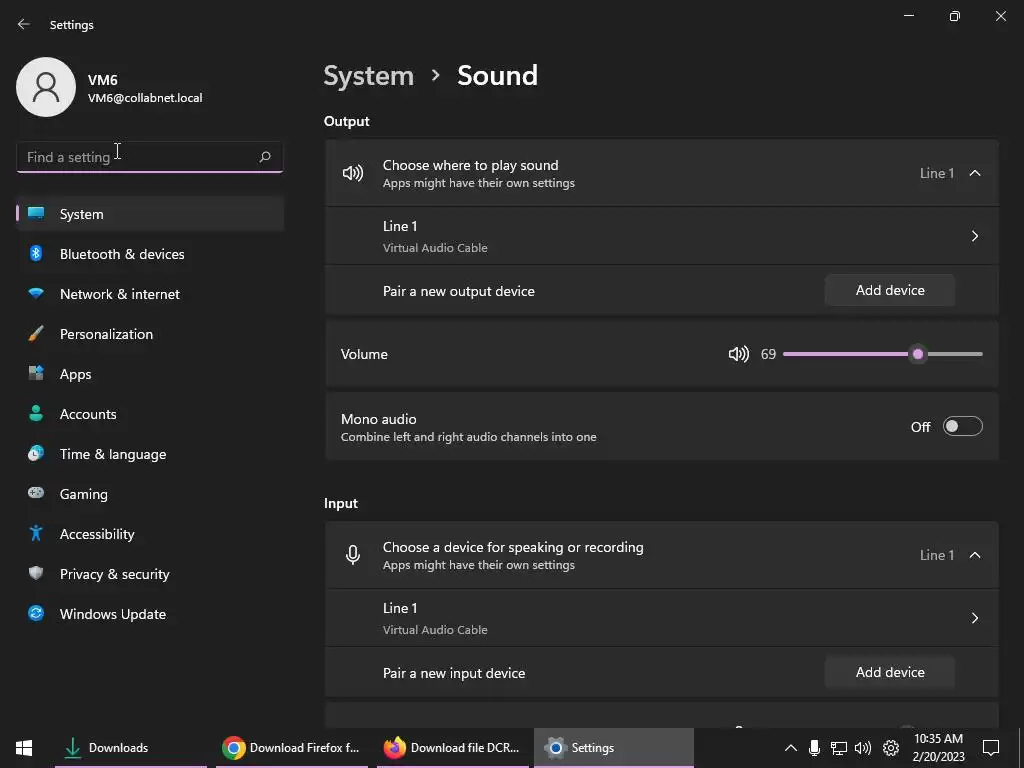
Task: Open Windows Start menu
Action: tap(24, 748)
